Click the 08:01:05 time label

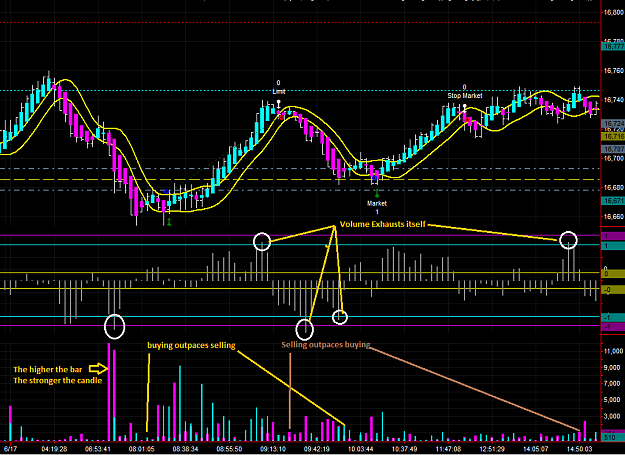point(142,449)
